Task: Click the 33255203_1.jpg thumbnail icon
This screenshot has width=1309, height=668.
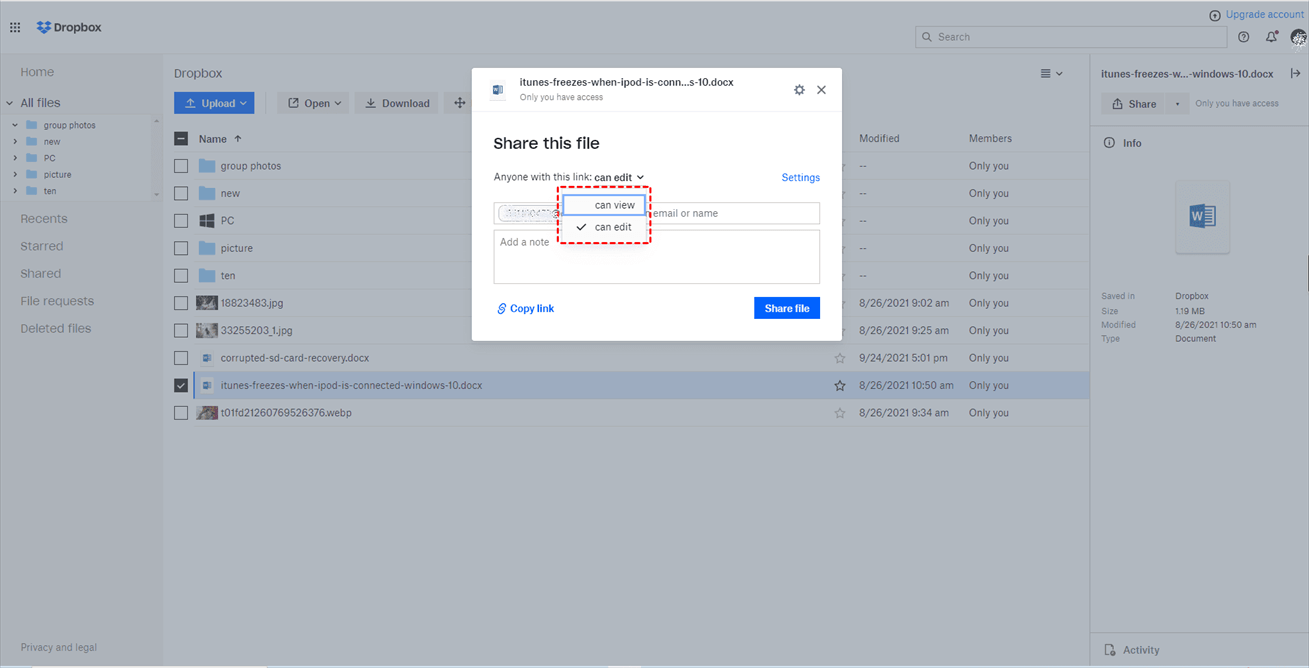Action: click(207, 330)
